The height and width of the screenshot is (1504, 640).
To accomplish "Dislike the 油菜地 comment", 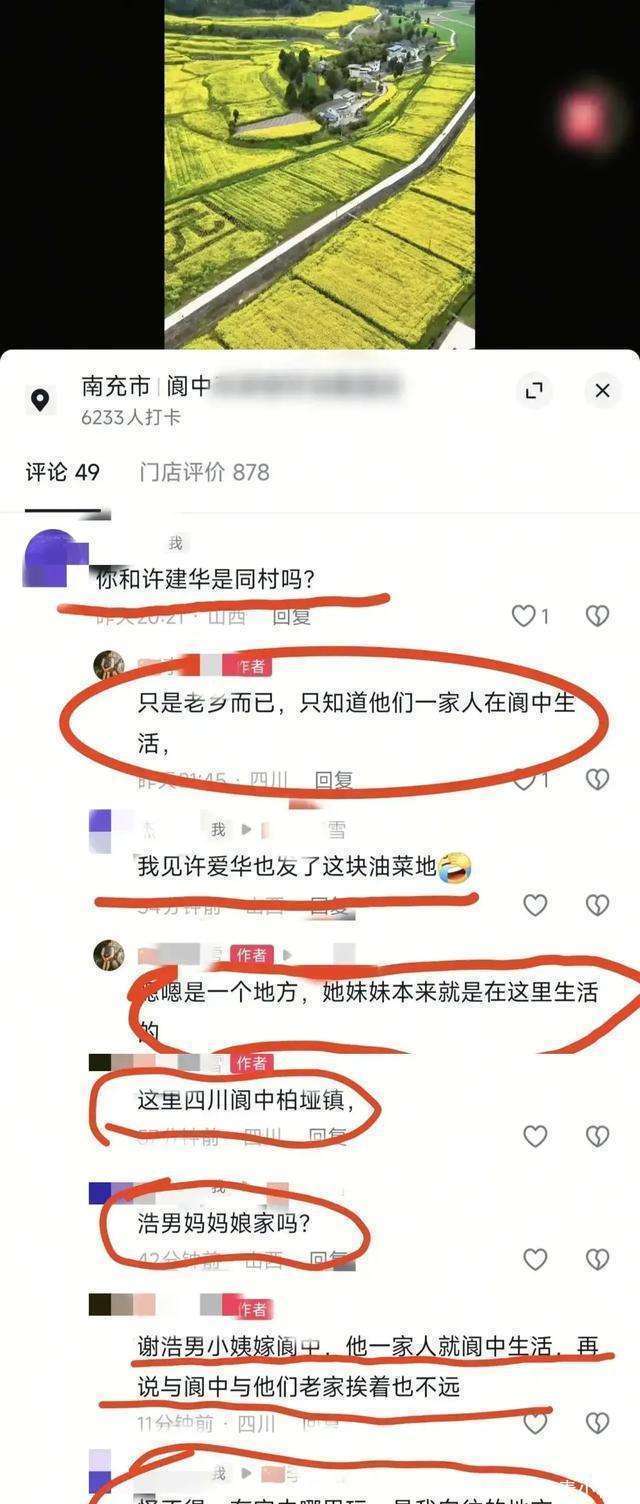I will (597, 905).
